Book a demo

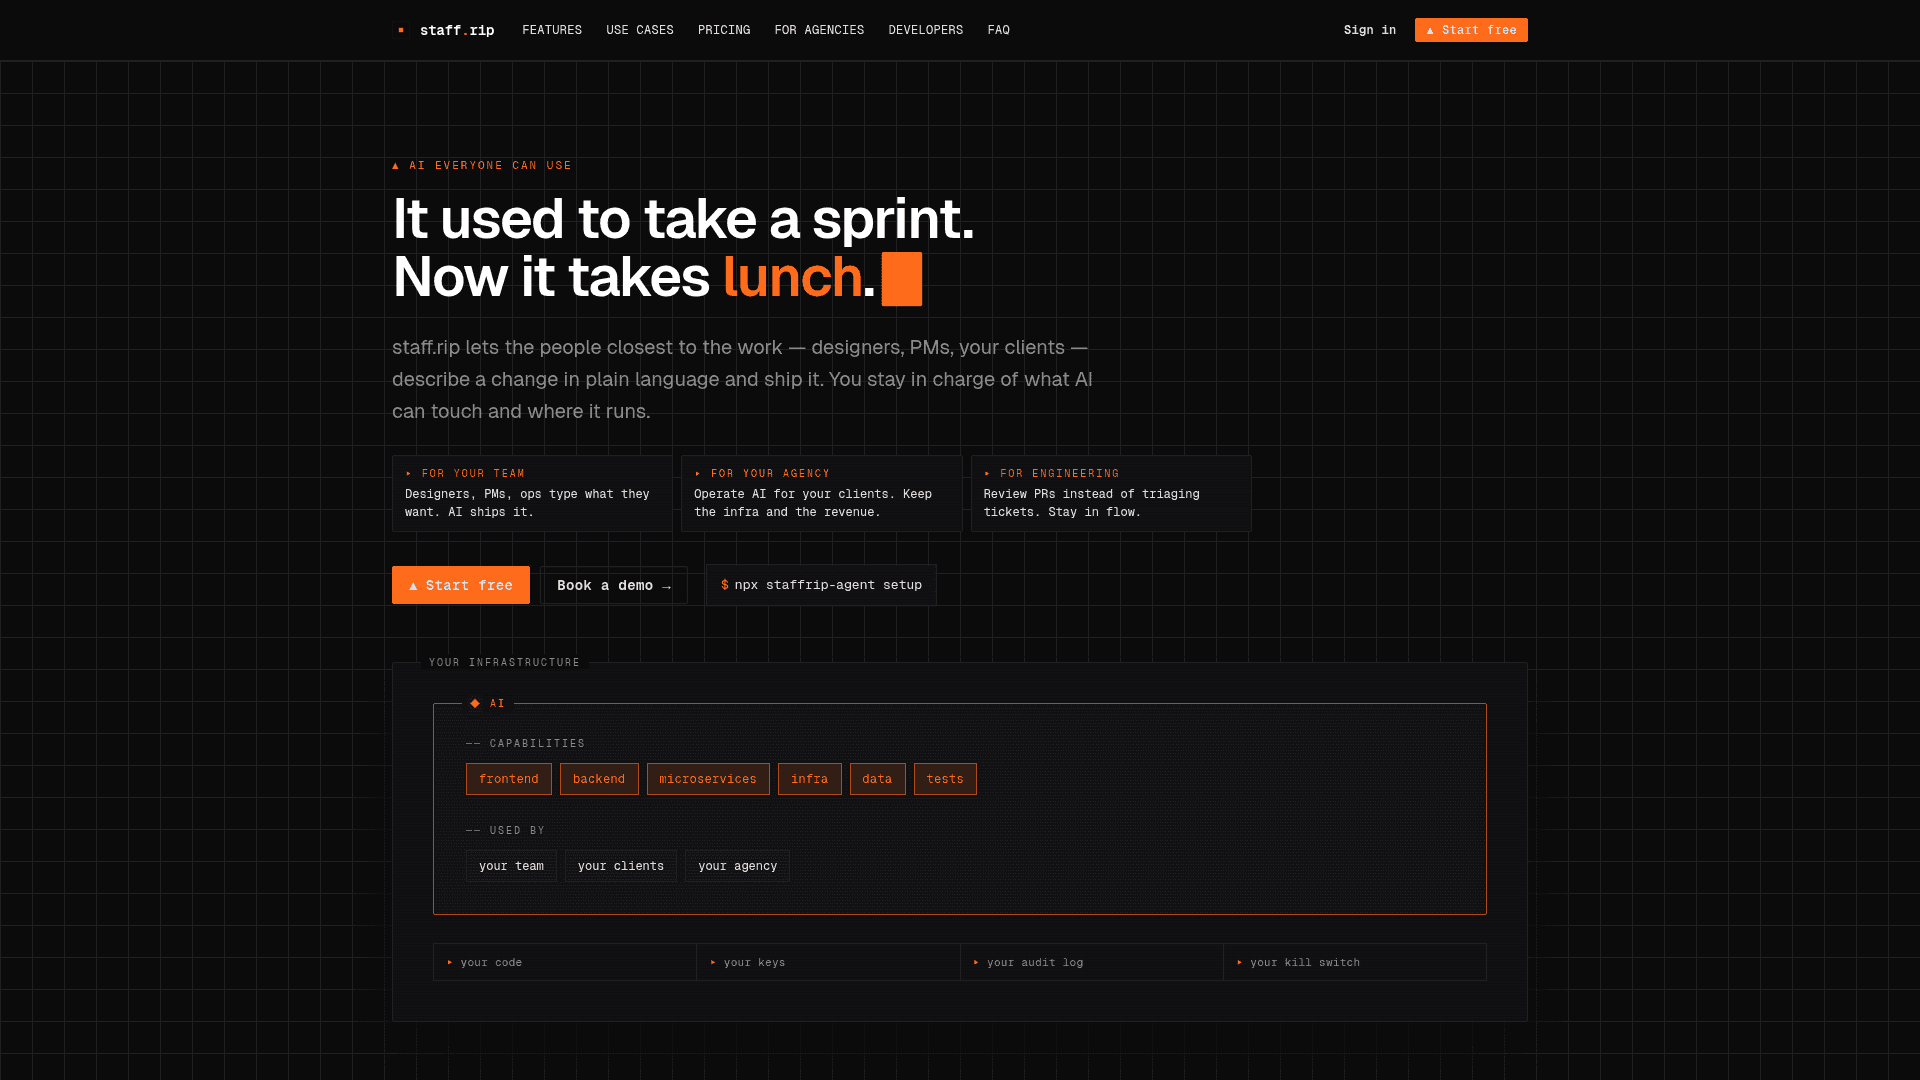coord(614,585)
